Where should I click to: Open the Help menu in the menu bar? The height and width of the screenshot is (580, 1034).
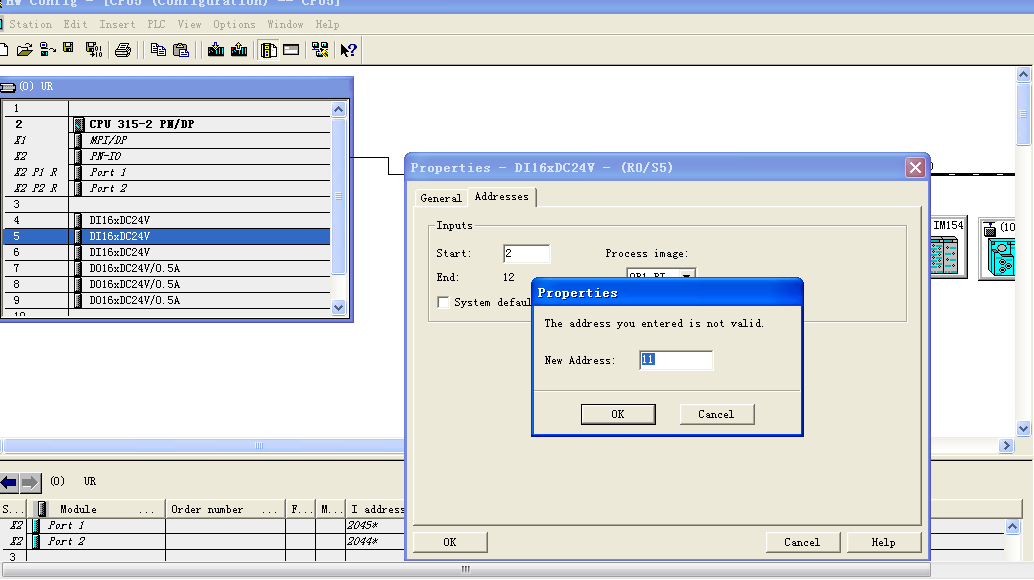327,24
